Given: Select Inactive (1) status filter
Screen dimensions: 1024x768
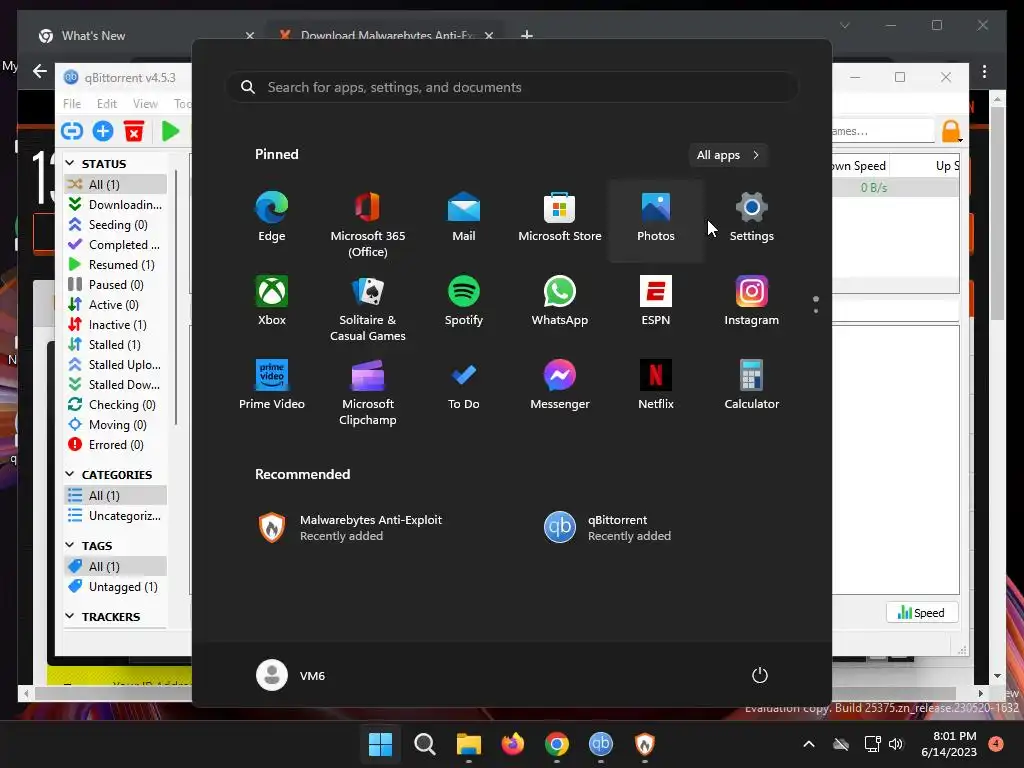Looking at the screenshot, I should point(116,325).
